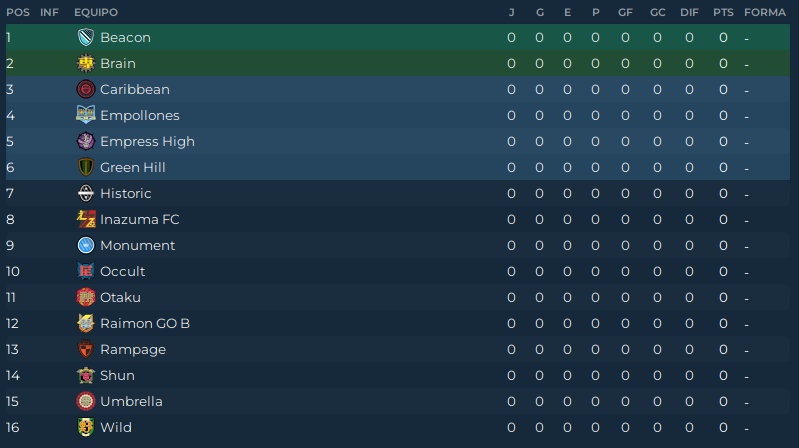The image size is (799, 448).
Task: Click the Green Hill shield icon
Action: click(86, 167)
